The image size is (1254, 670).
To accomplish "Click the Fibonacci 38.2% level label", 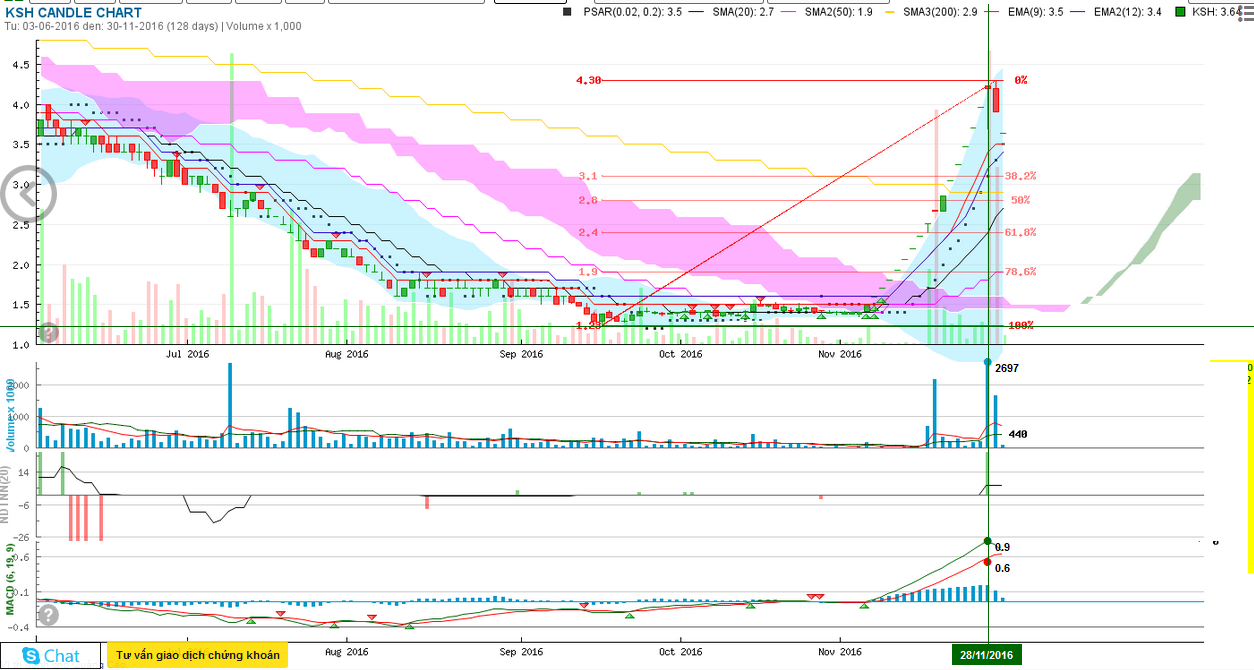I will coord(1020,175).
